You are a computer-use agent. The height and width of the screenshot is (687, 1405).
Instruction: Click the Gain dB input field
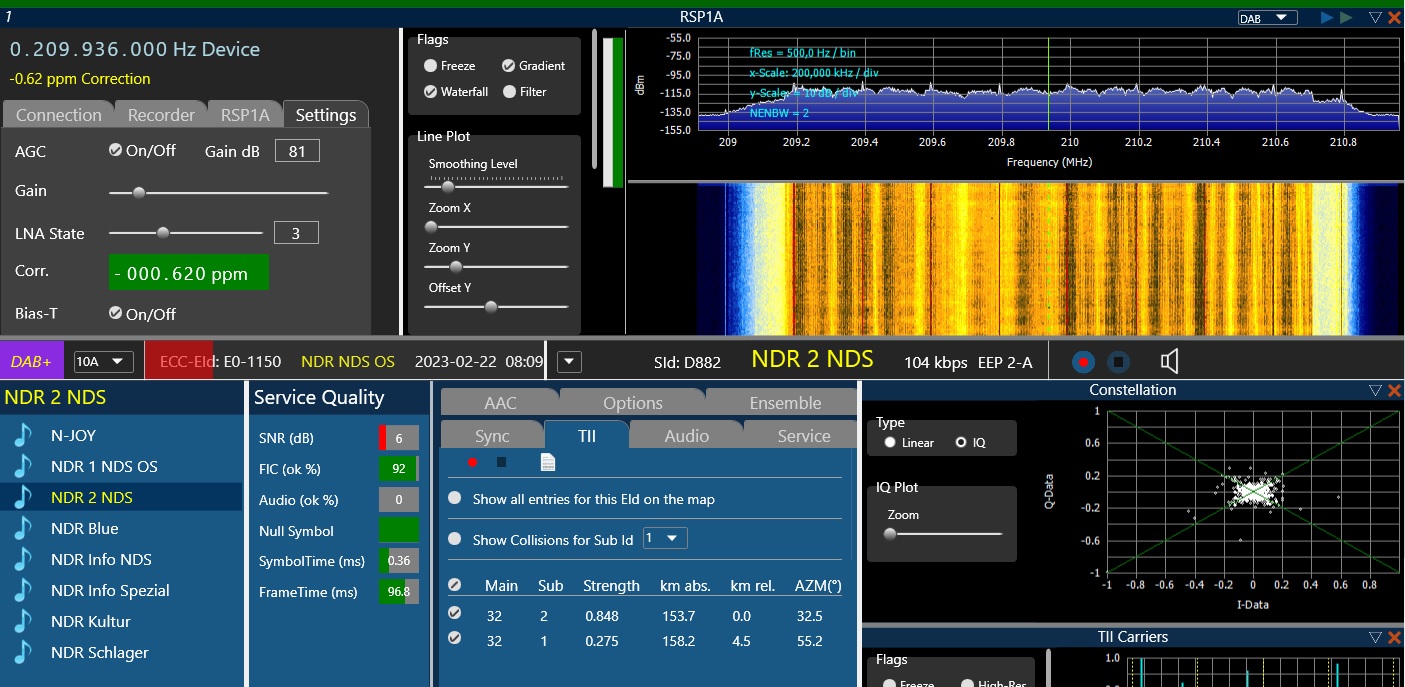297,151
